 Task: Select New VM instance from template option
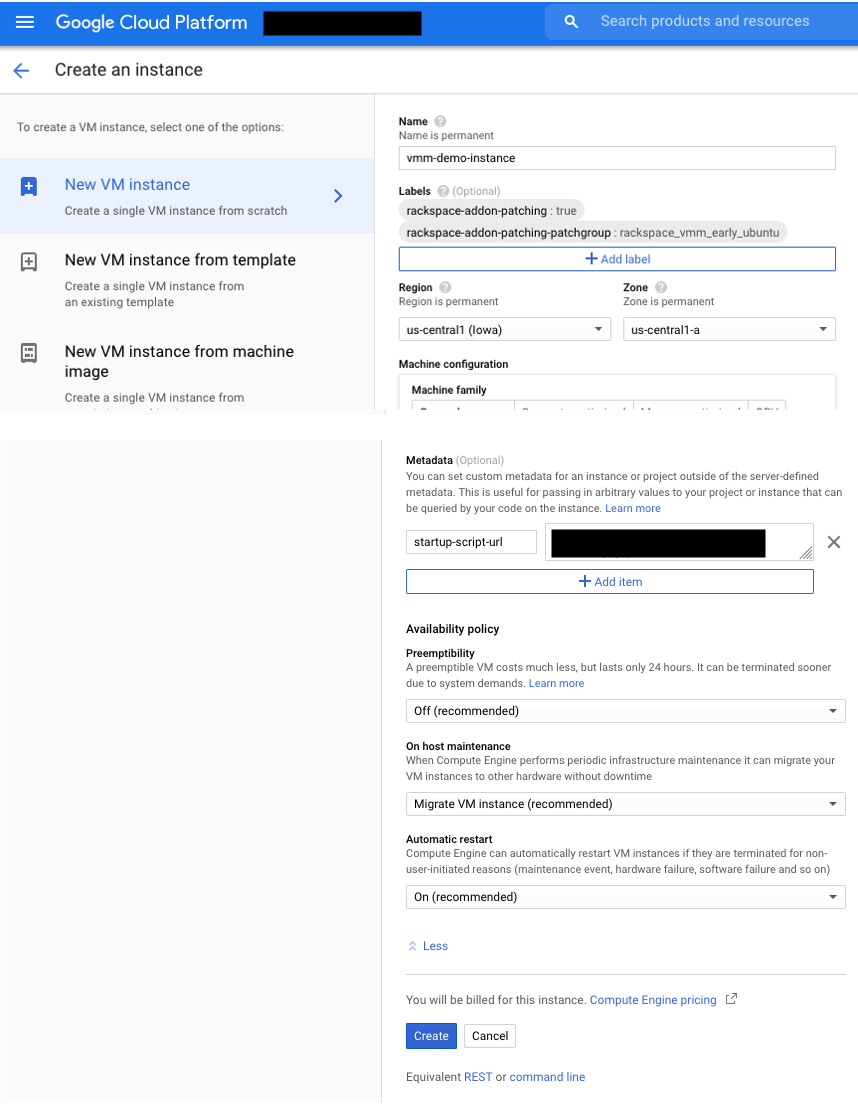180,259
